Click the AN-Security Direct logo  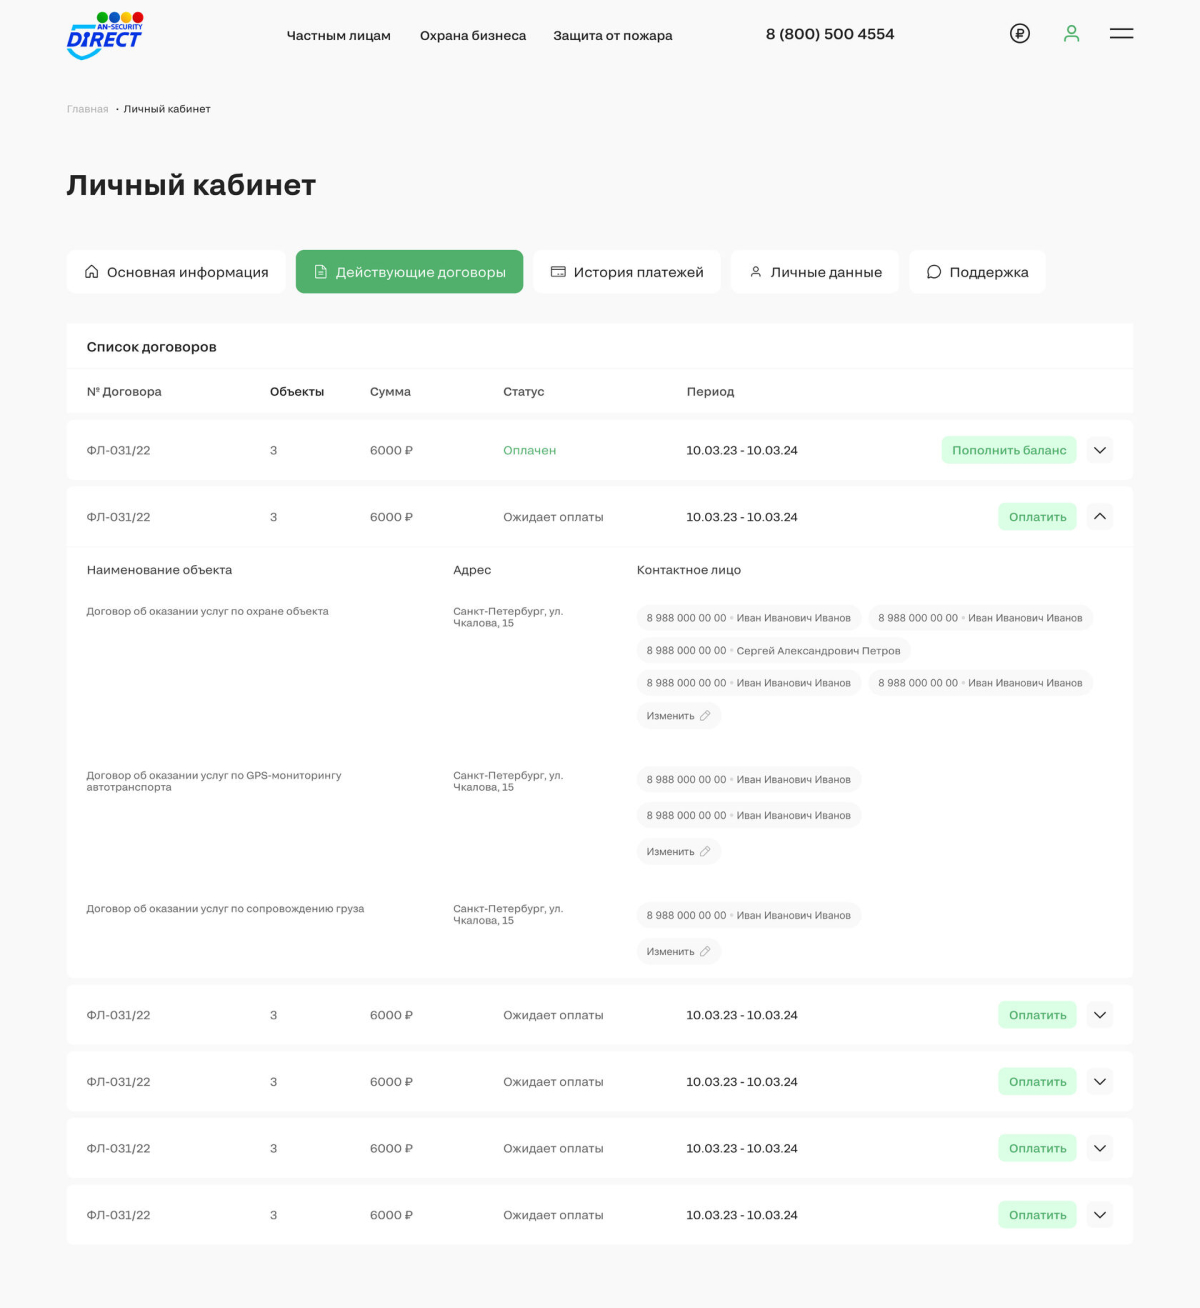[105, 35]
